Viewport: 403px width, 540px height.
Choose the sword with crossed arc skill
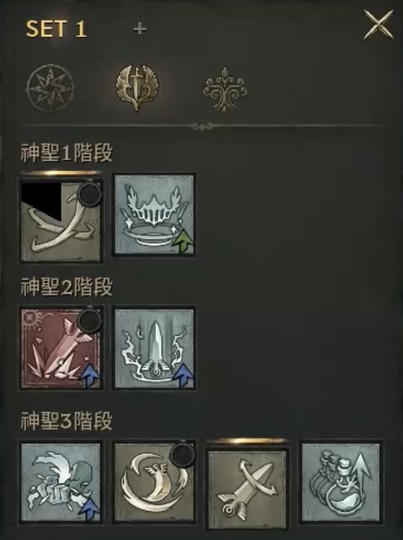click(x=247, y=489)
